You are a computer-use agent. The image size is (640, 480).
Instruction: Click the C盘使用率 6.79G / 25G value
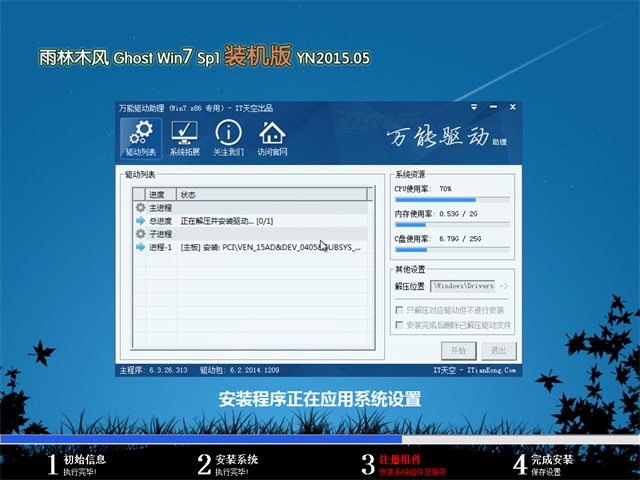[x=460, y=239]
